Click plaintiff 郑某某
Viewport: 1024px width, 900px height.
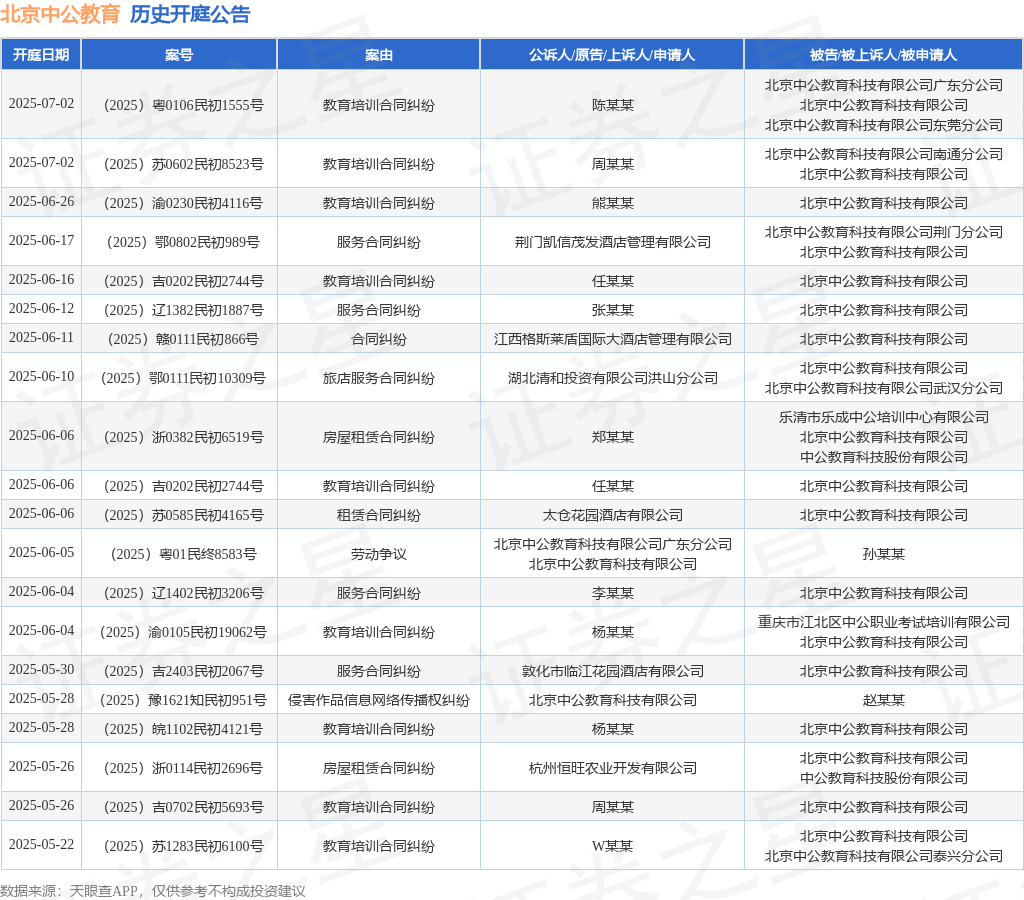tap(613, 437)
